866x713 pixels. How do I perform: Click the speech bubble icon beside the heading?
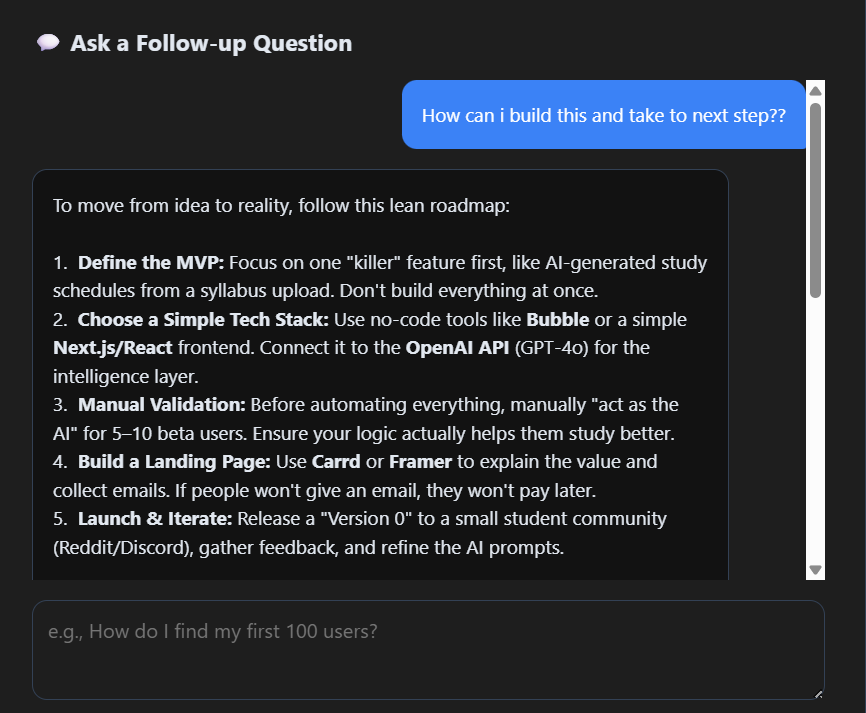[x=48, y=43]
